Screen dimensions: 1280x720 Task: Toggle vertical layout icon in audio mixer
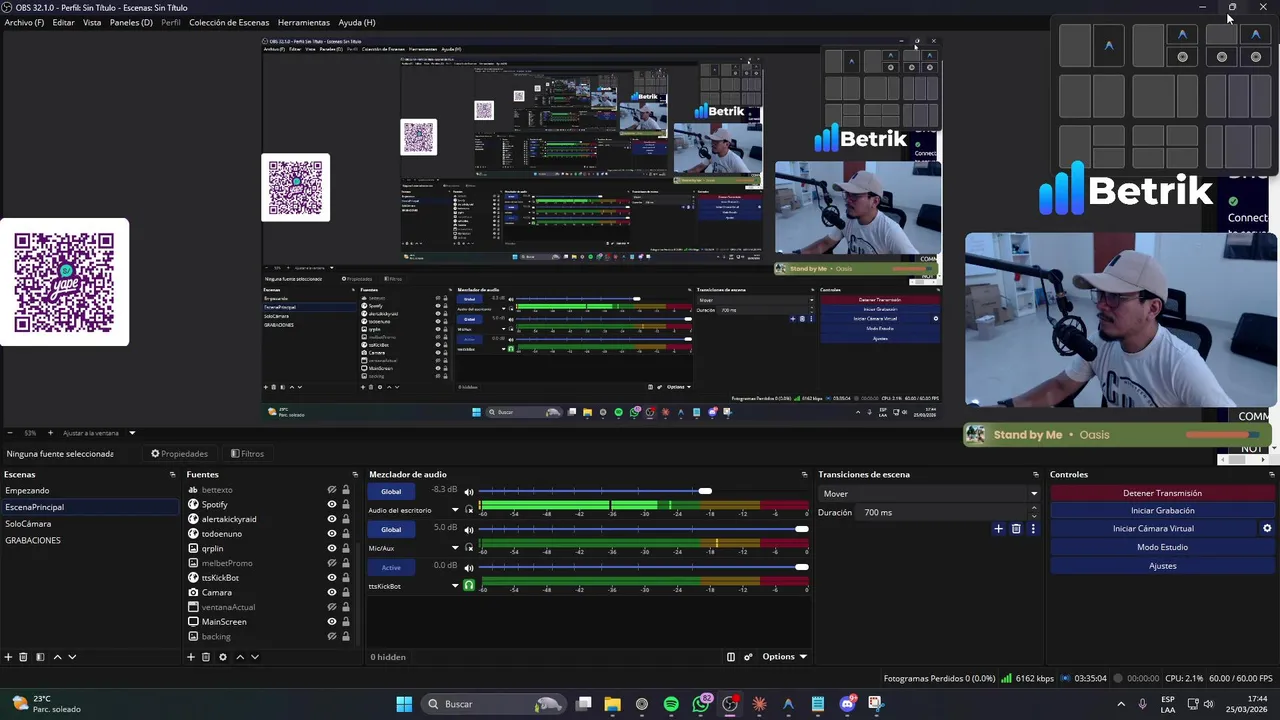(731, 657)
